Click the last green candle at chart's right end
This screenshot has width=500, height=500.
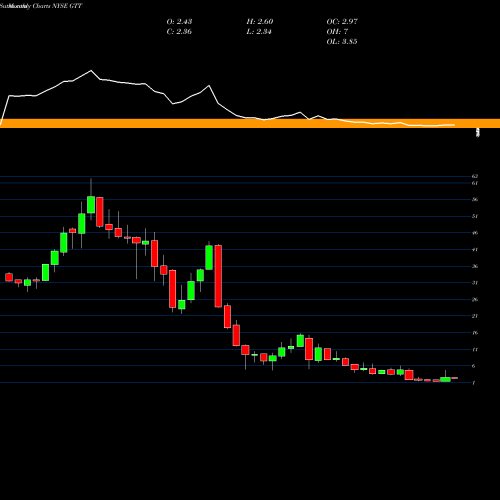(x=445, y=379)
